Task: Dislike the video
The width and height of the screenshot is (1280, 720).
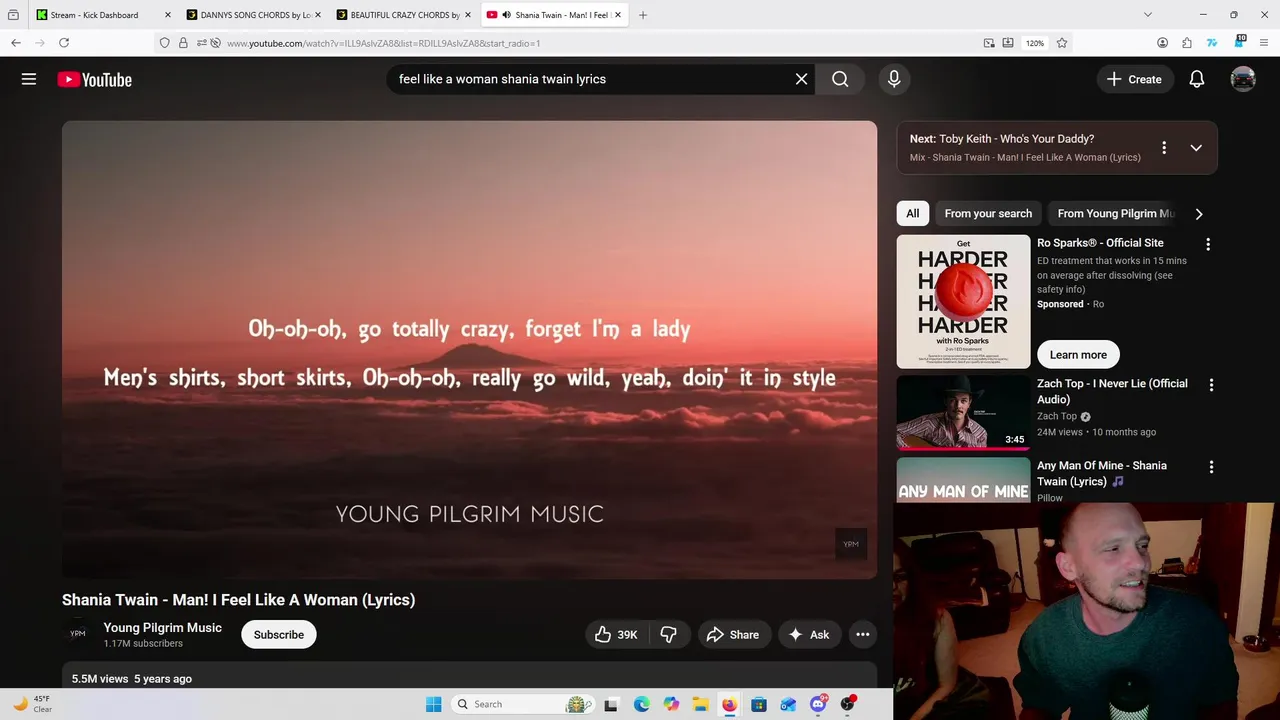Action: point(669,634)
